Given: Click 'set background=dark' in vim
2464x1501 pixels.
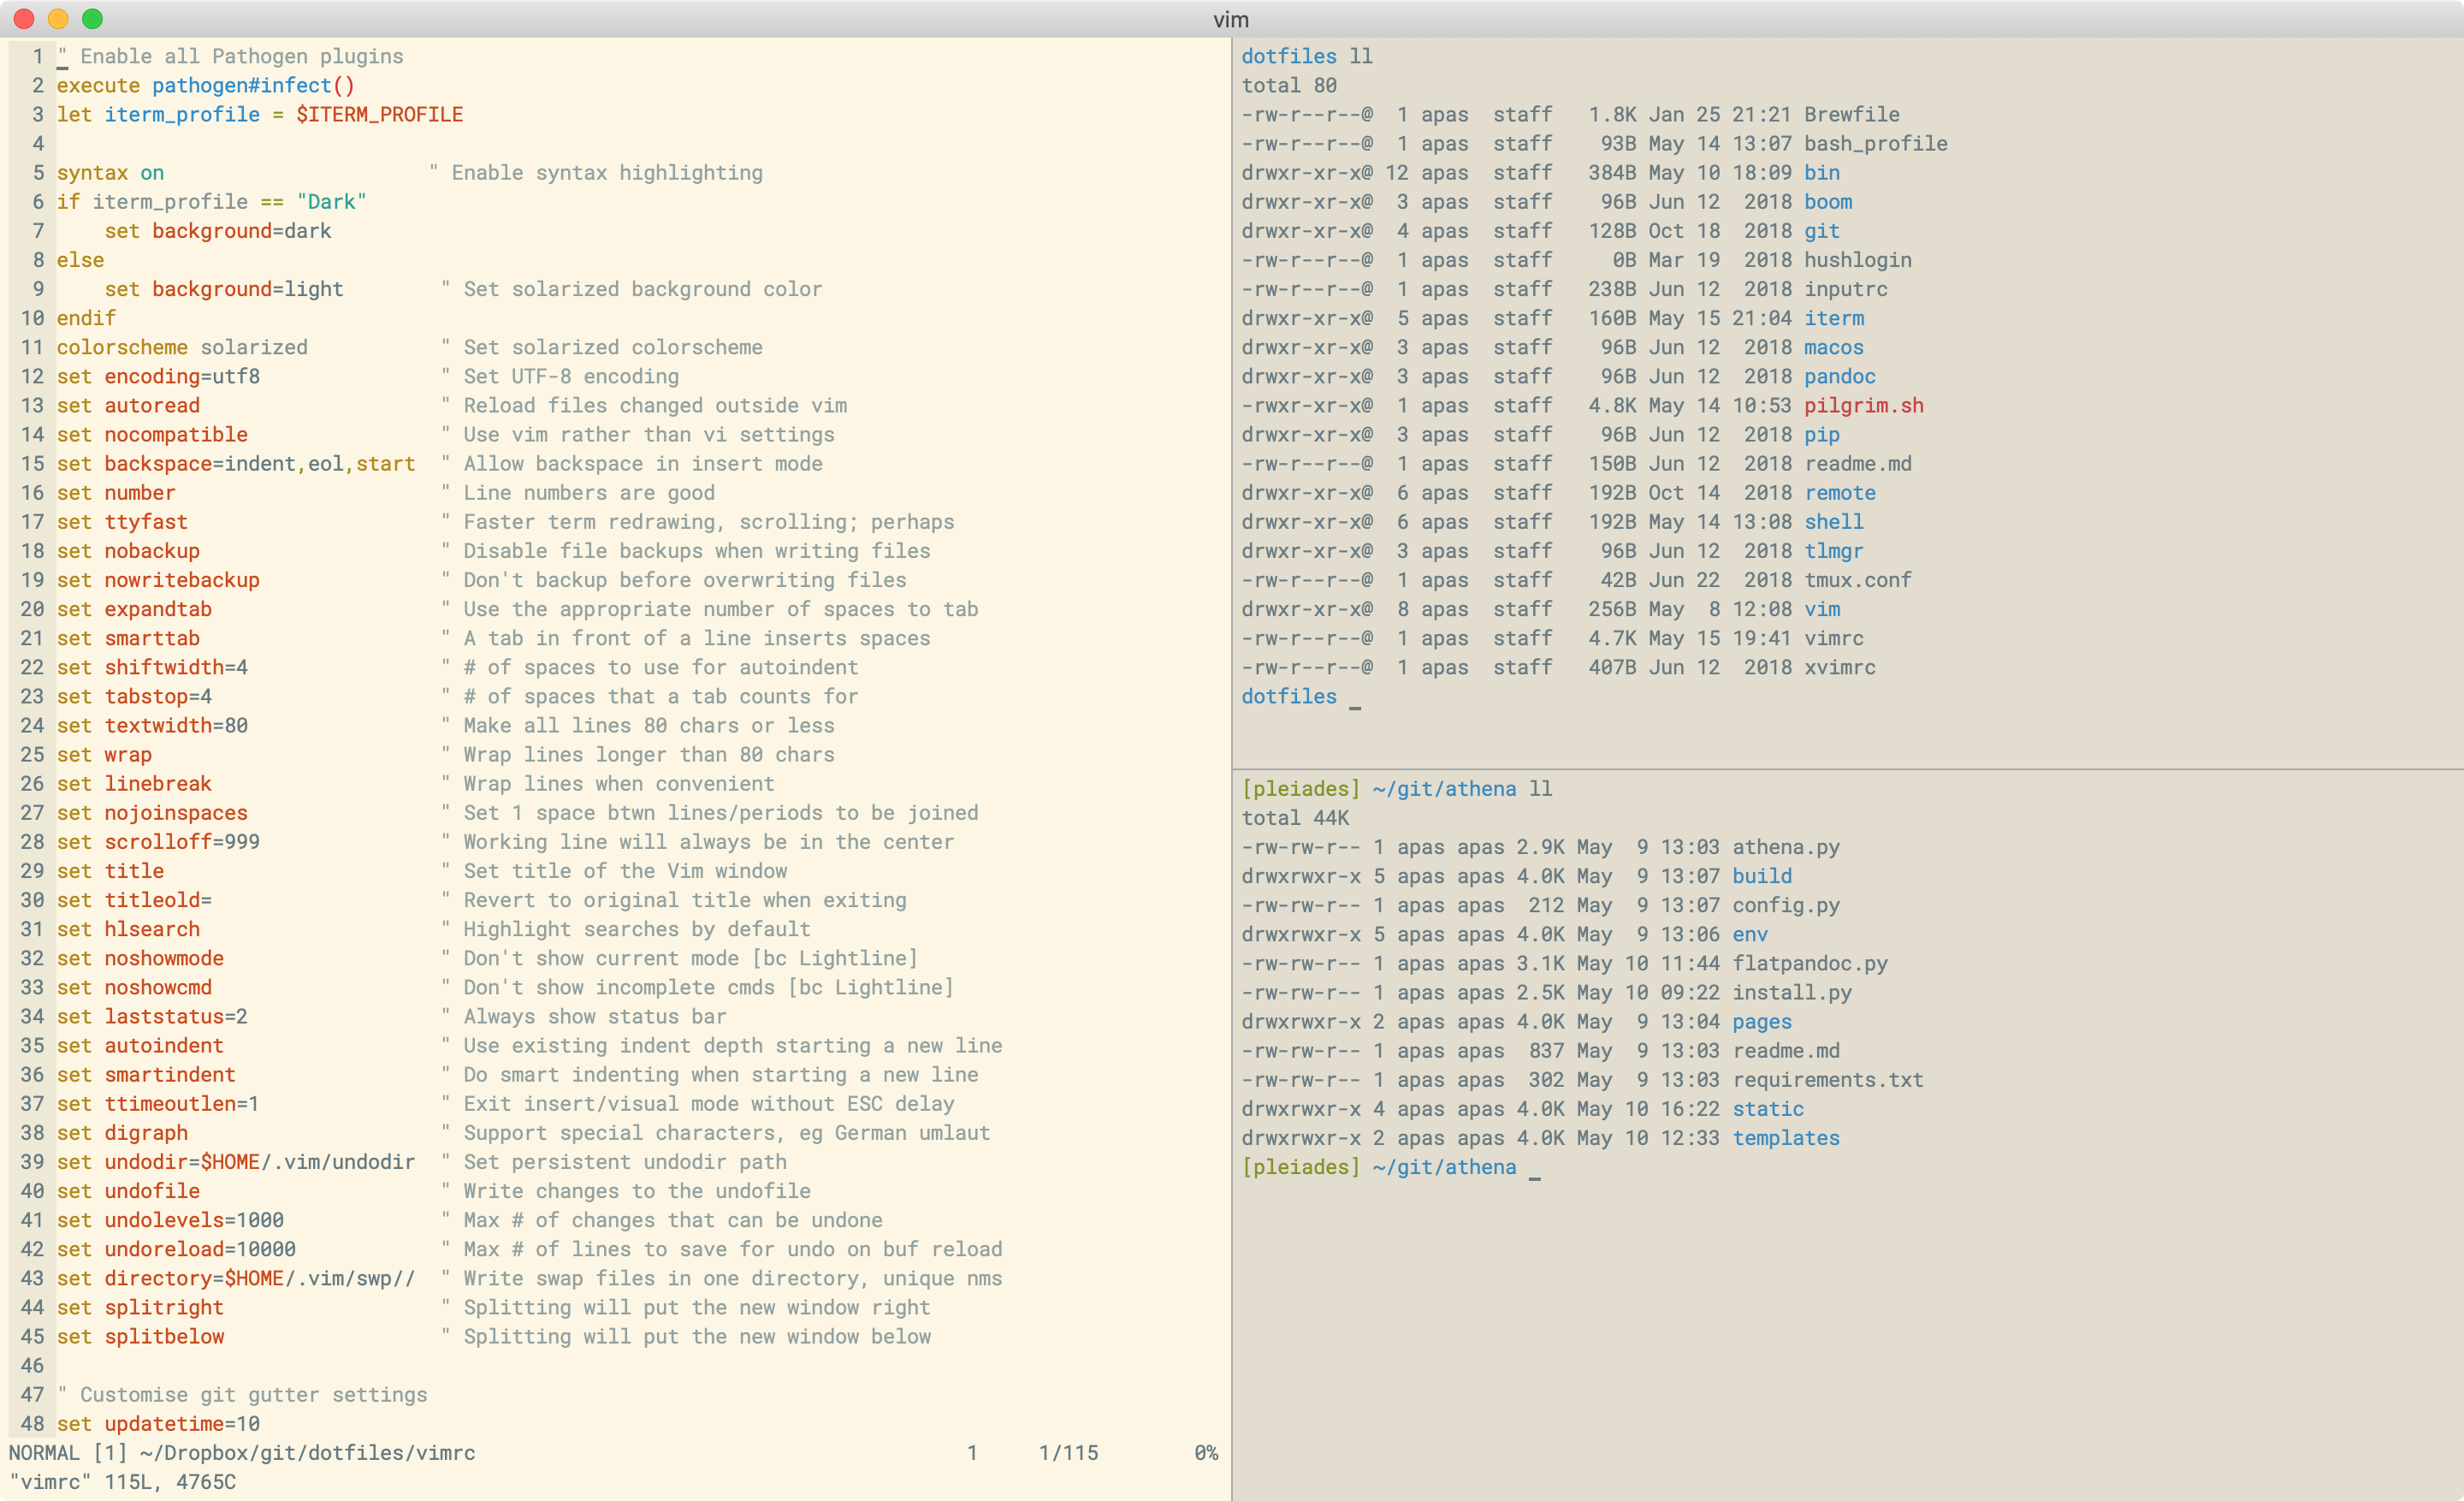Looking at the screenshot, I should coord(217,231).
